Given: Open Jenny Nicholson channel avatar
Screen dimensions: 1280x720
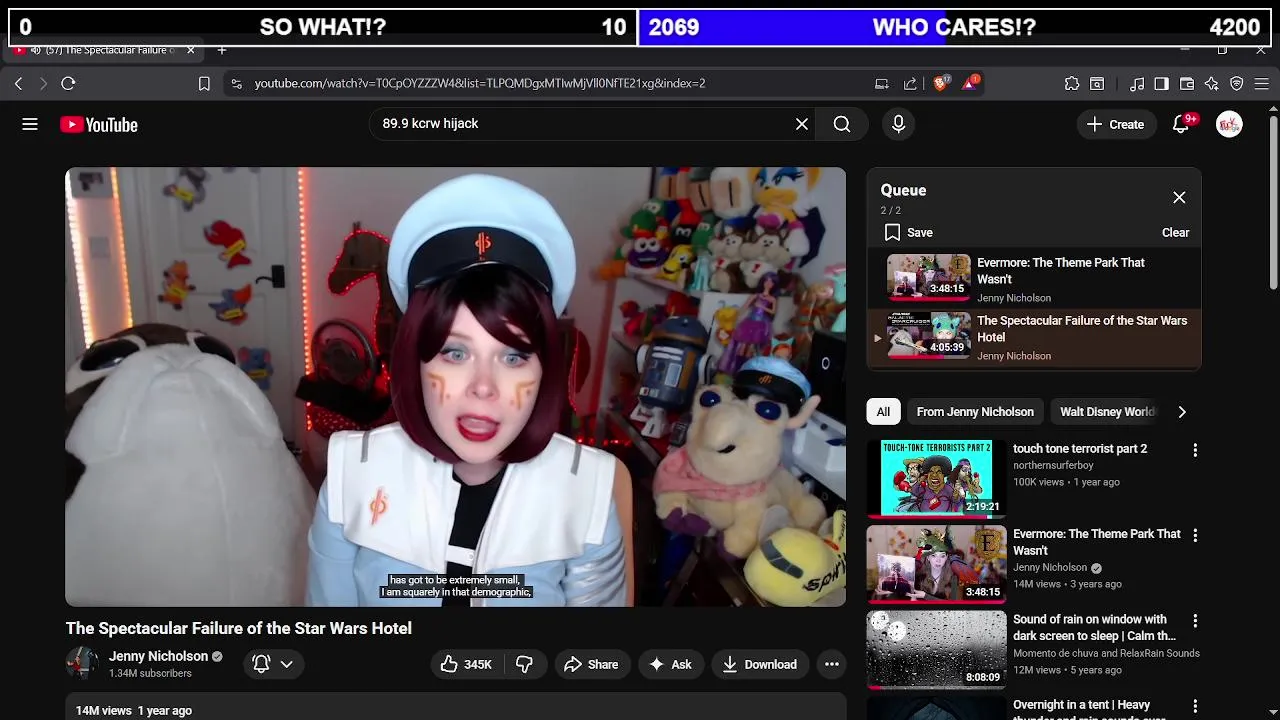Looking at the screenshot, I should [82, 664].
